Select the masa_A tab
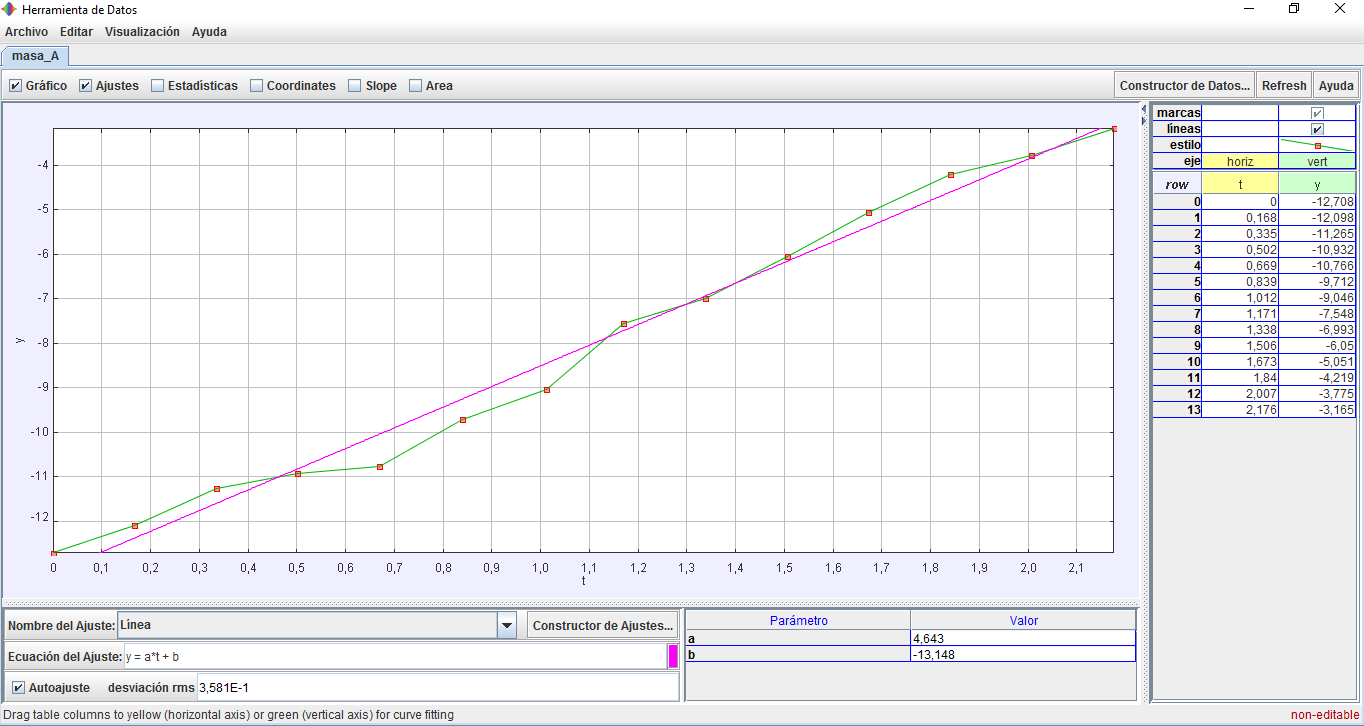Image resolution: width=1364 pixels, height=726 pixels. tap(35, 56)
